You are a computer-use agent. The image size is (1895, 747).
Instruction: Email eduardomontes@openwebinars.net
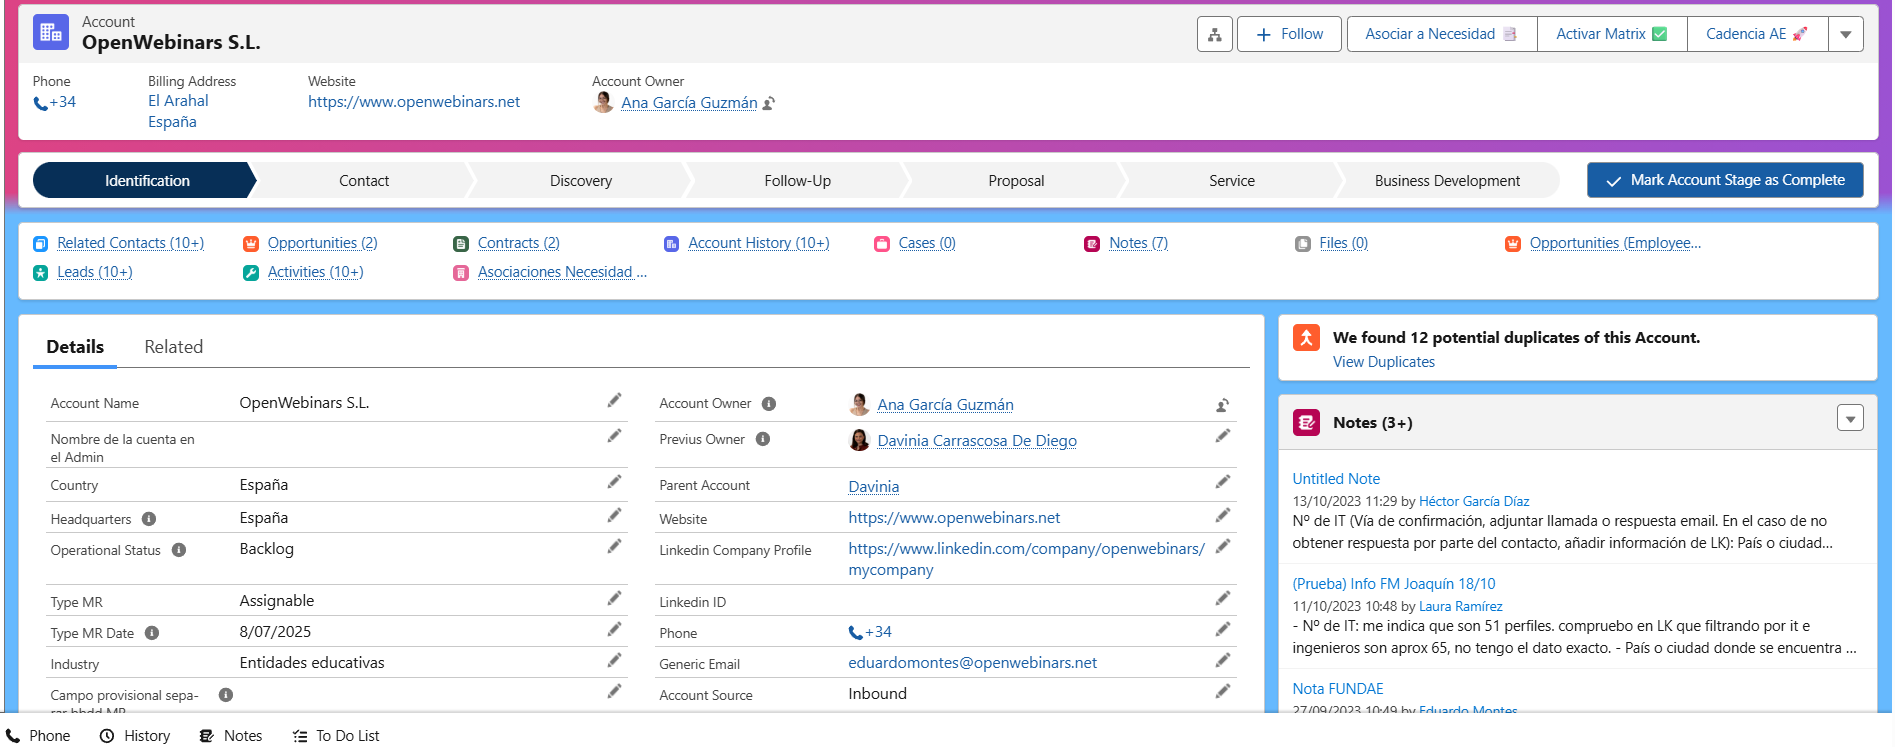tap(972, 663)
